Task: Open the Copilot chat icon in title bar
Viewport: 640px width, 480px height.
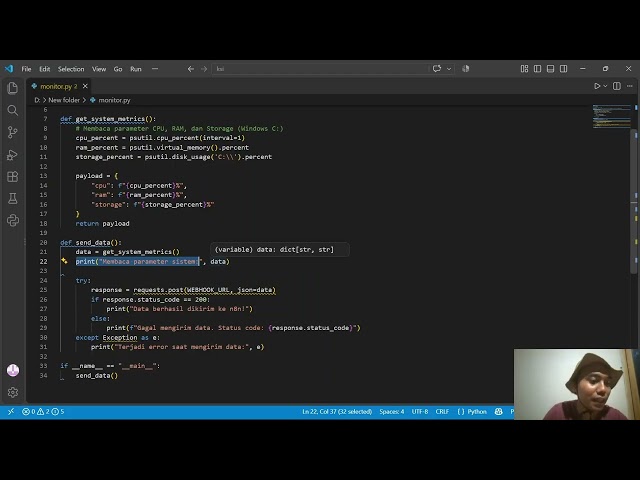Action: pyautogui.click(x=437, y=69)
